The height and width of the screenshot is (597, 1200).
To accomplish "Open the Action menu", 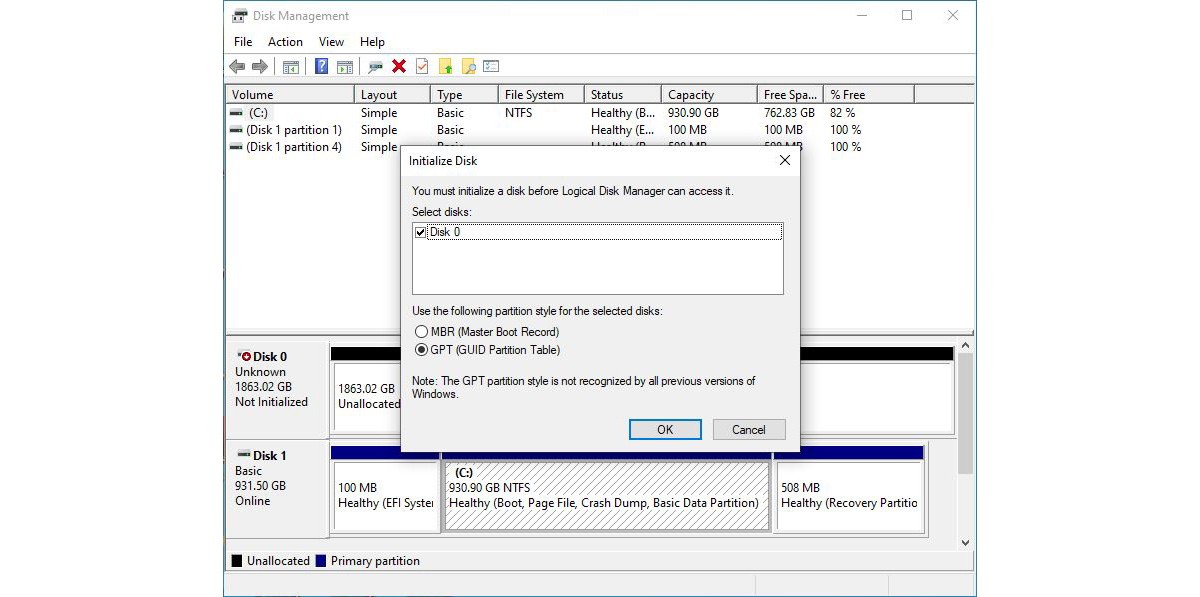I will tap(285, 42).
